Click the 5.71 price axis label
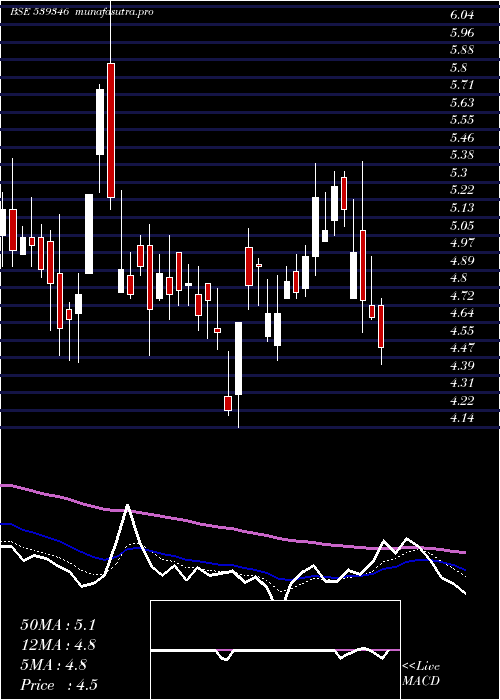 (462, 85)
